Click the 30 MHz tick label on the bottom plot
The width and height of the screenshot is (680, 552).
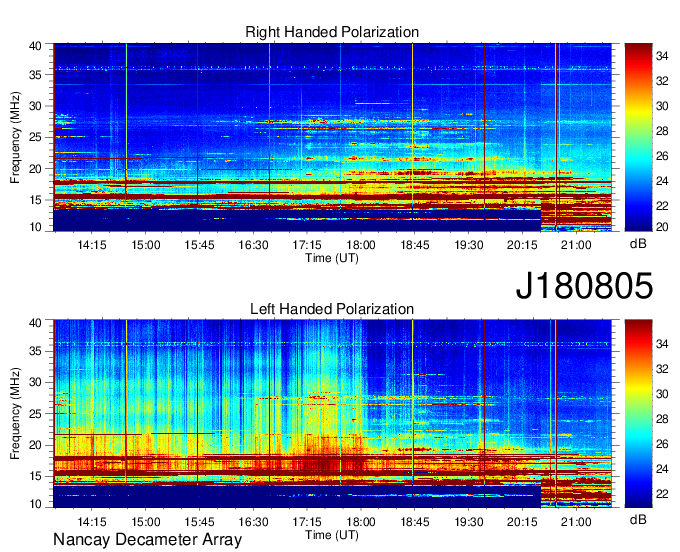36,382
